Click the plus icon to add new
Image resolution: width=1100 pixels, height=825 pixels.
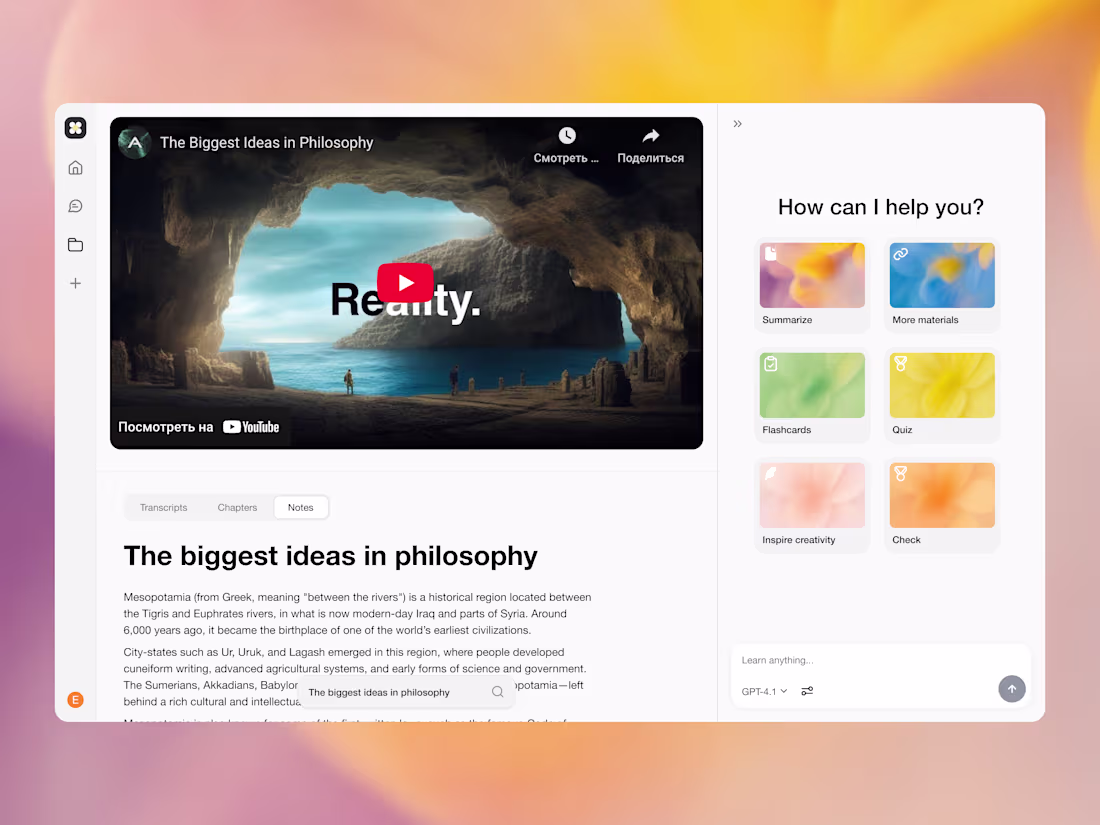(75, 283)
